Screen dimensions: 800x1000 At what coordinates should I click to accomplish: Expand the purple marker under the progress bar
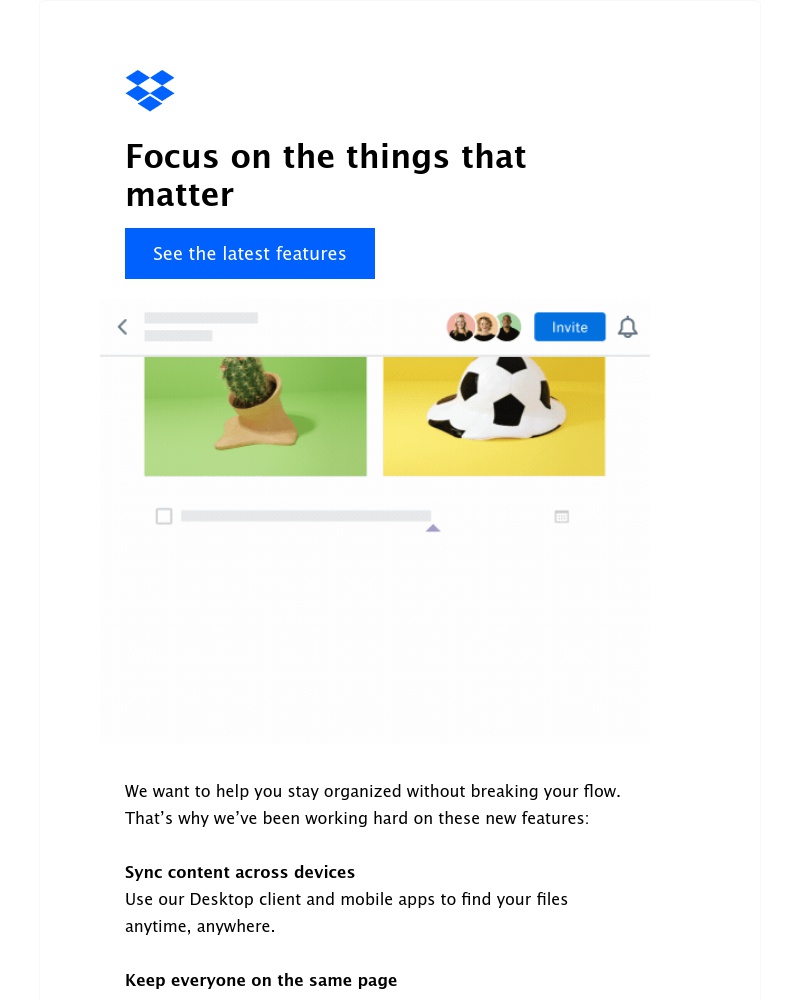[x=433, y=527]
